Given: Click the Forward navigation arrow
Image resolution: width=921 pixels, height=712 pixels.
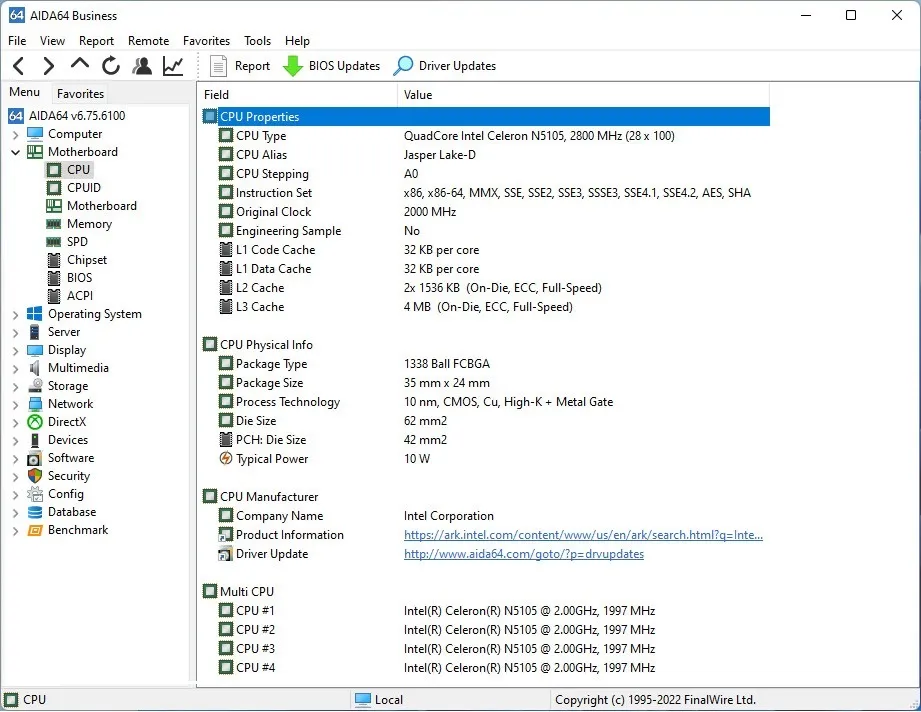Looking at the screenshot, I should coord(48,66).
